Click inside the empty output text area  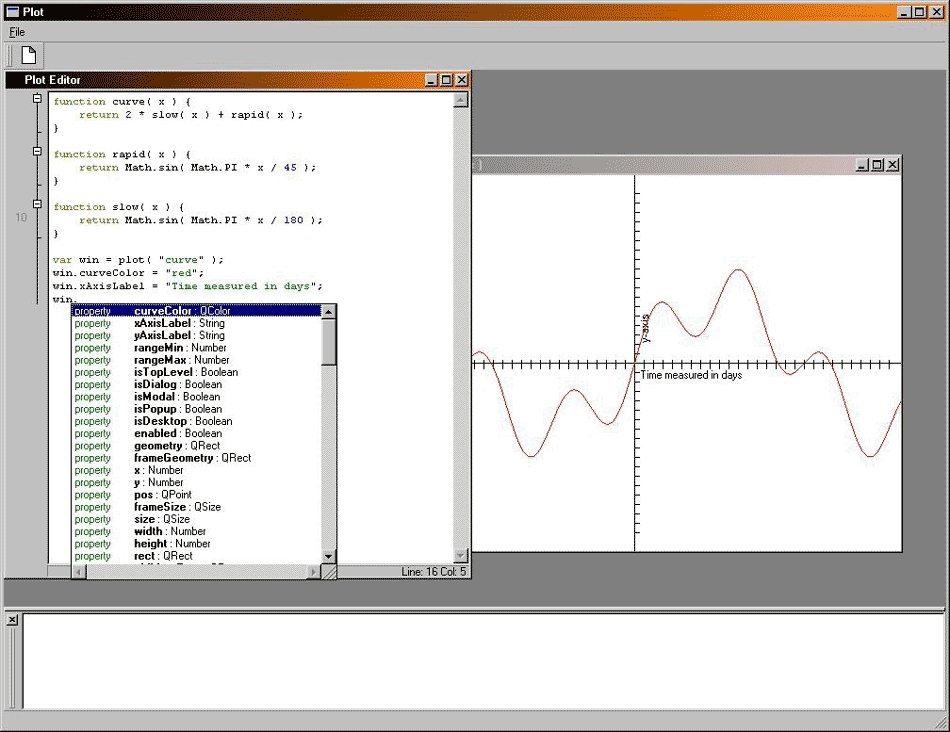tap(480, 660)
